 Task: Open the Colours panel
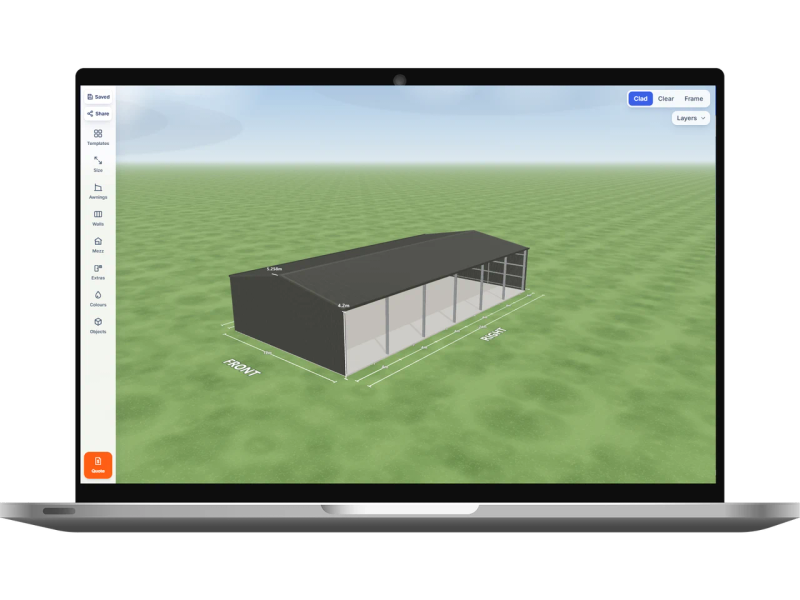[x=98, y=299]
